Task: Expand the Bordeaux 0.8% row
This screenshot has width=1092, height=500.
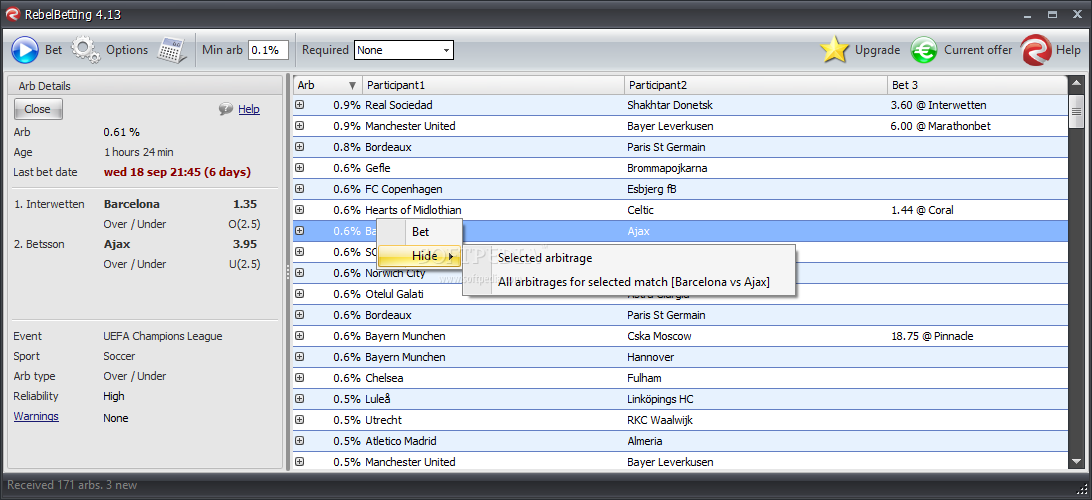Action: point(299,147)
